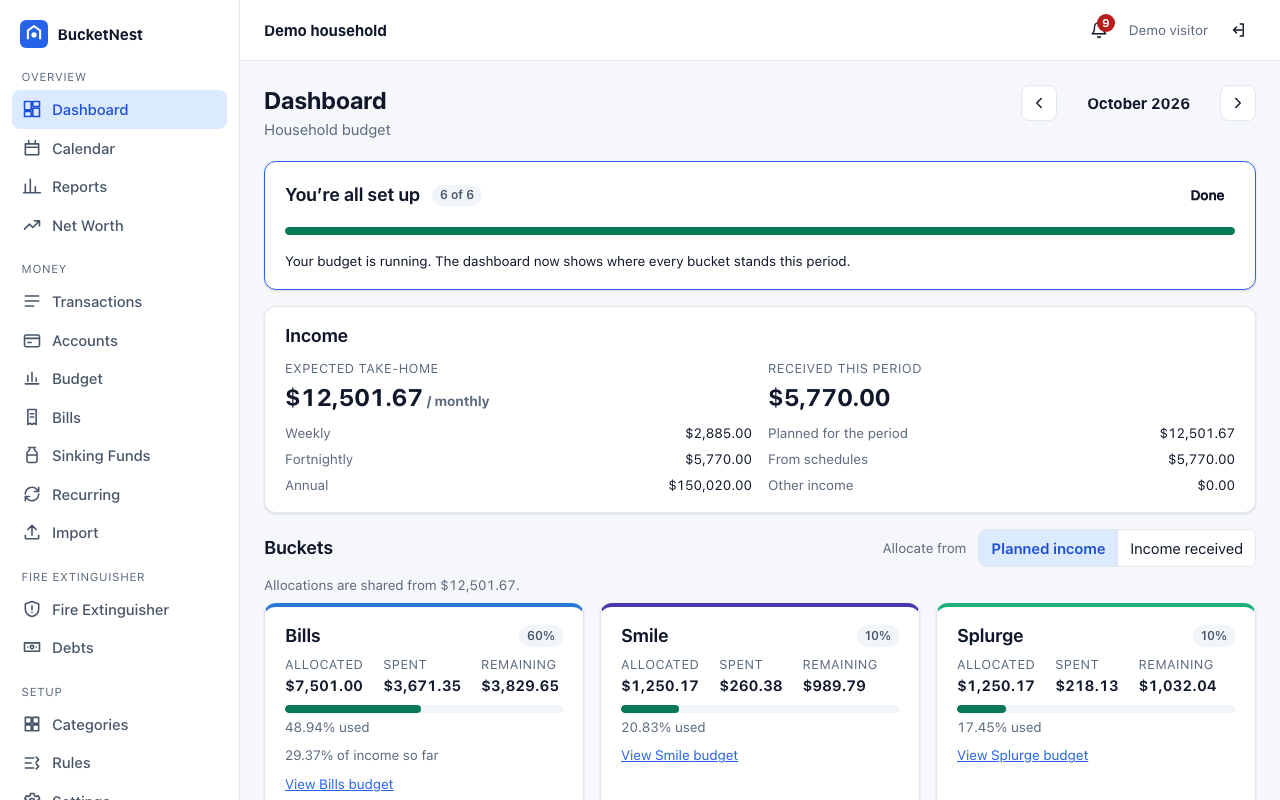Click the Sinking Funds jar icon
This screenshot has width=1280, height=800.
[32, 456]
